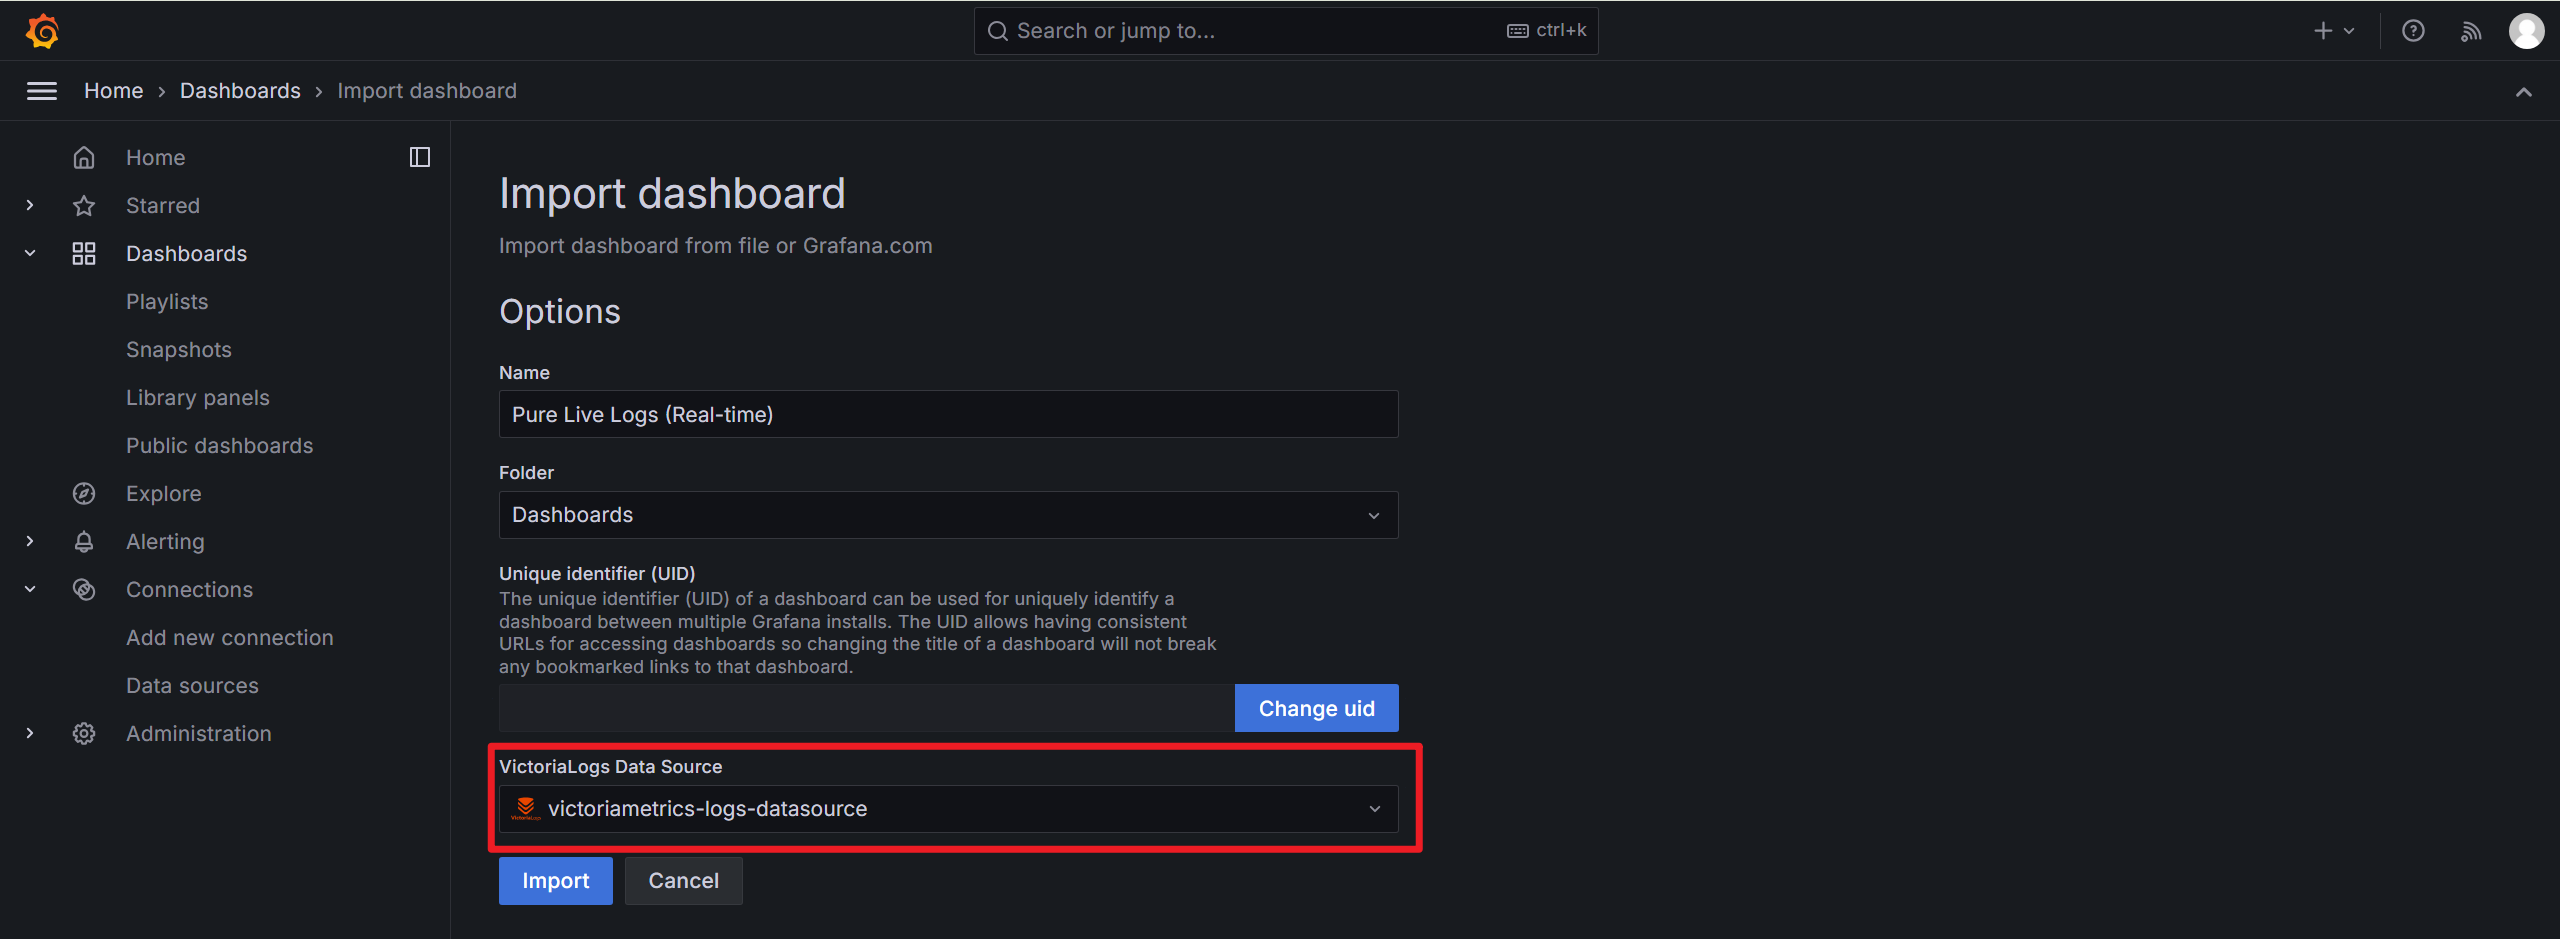The image size is (2560, 939).
Task: Click the Explore compass icon
Action: click(x=84, y=493)
